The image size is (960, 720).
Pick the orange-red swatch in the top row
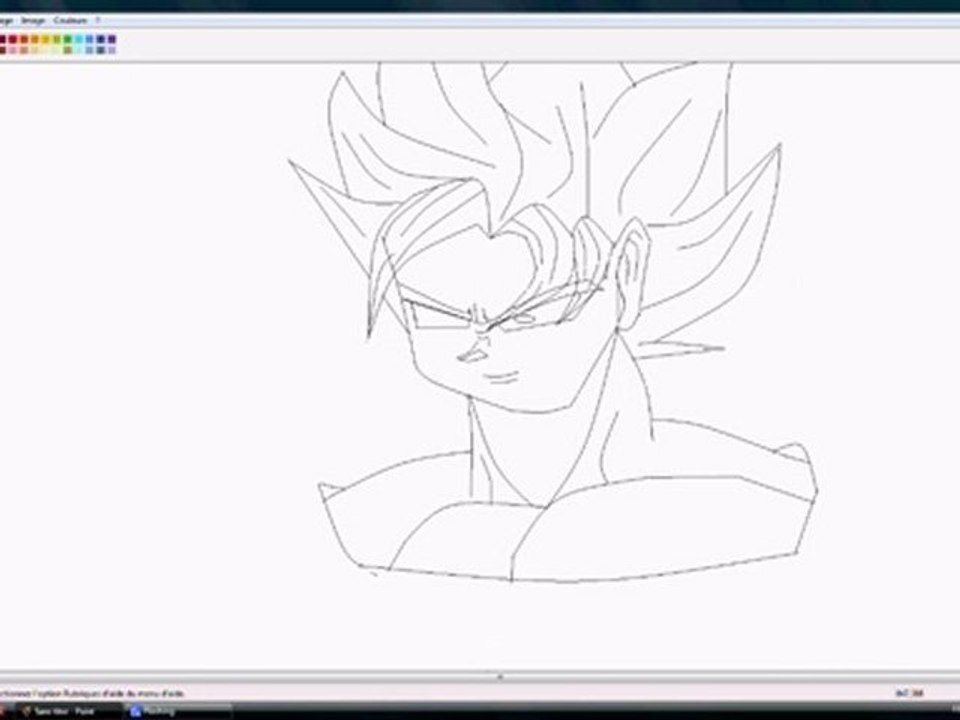tap(24, 39)
